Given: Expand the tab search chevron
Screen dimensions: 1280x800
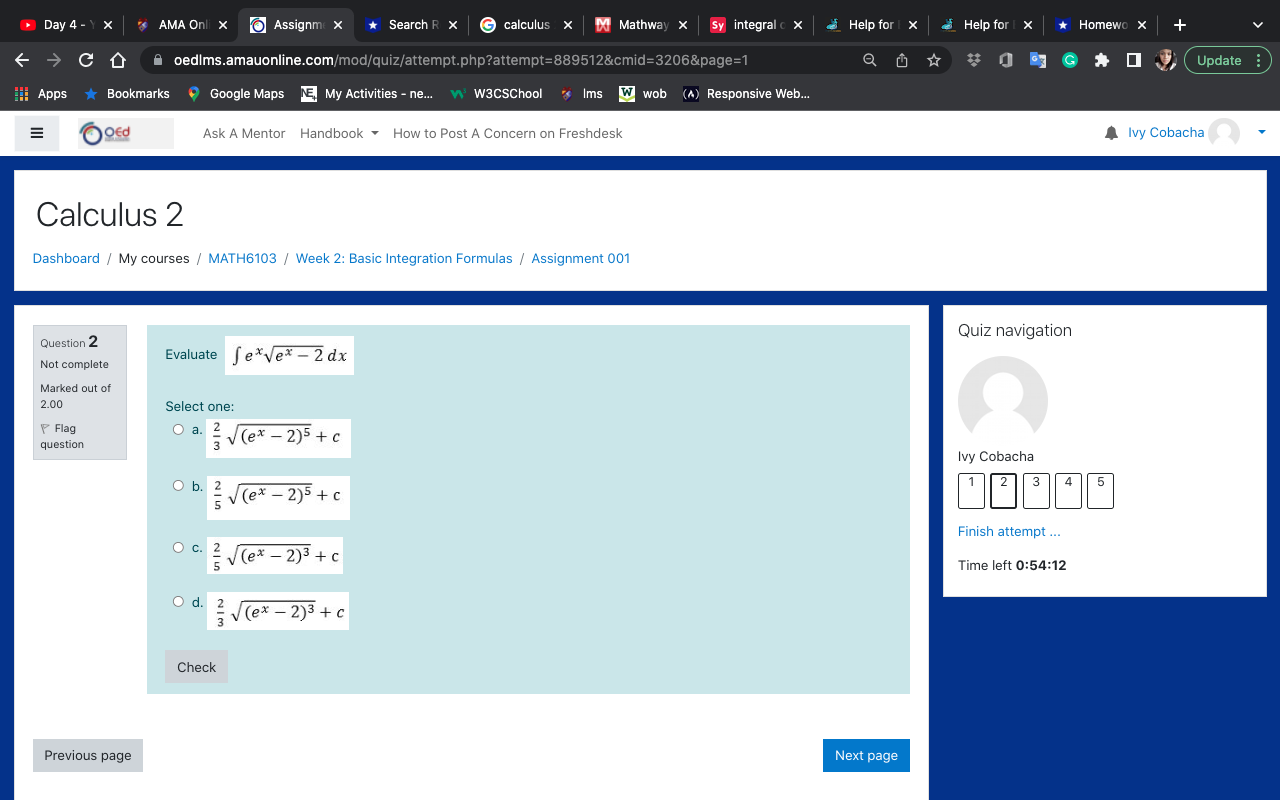Looking at the screenshot, I should click(x=1258, y=25).
